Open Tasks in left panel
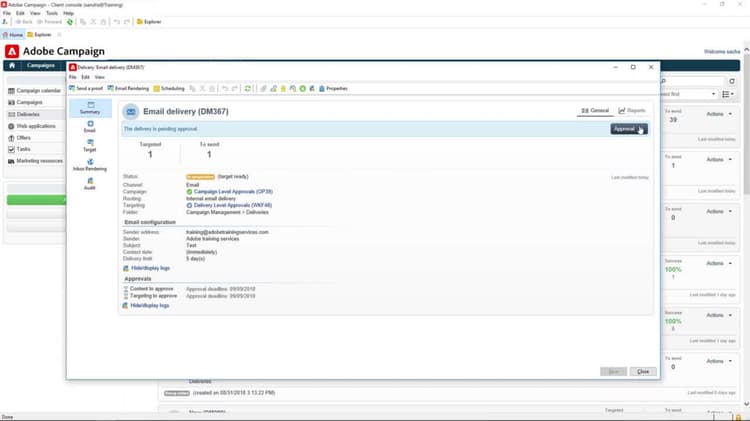 [x=19, y=149]
